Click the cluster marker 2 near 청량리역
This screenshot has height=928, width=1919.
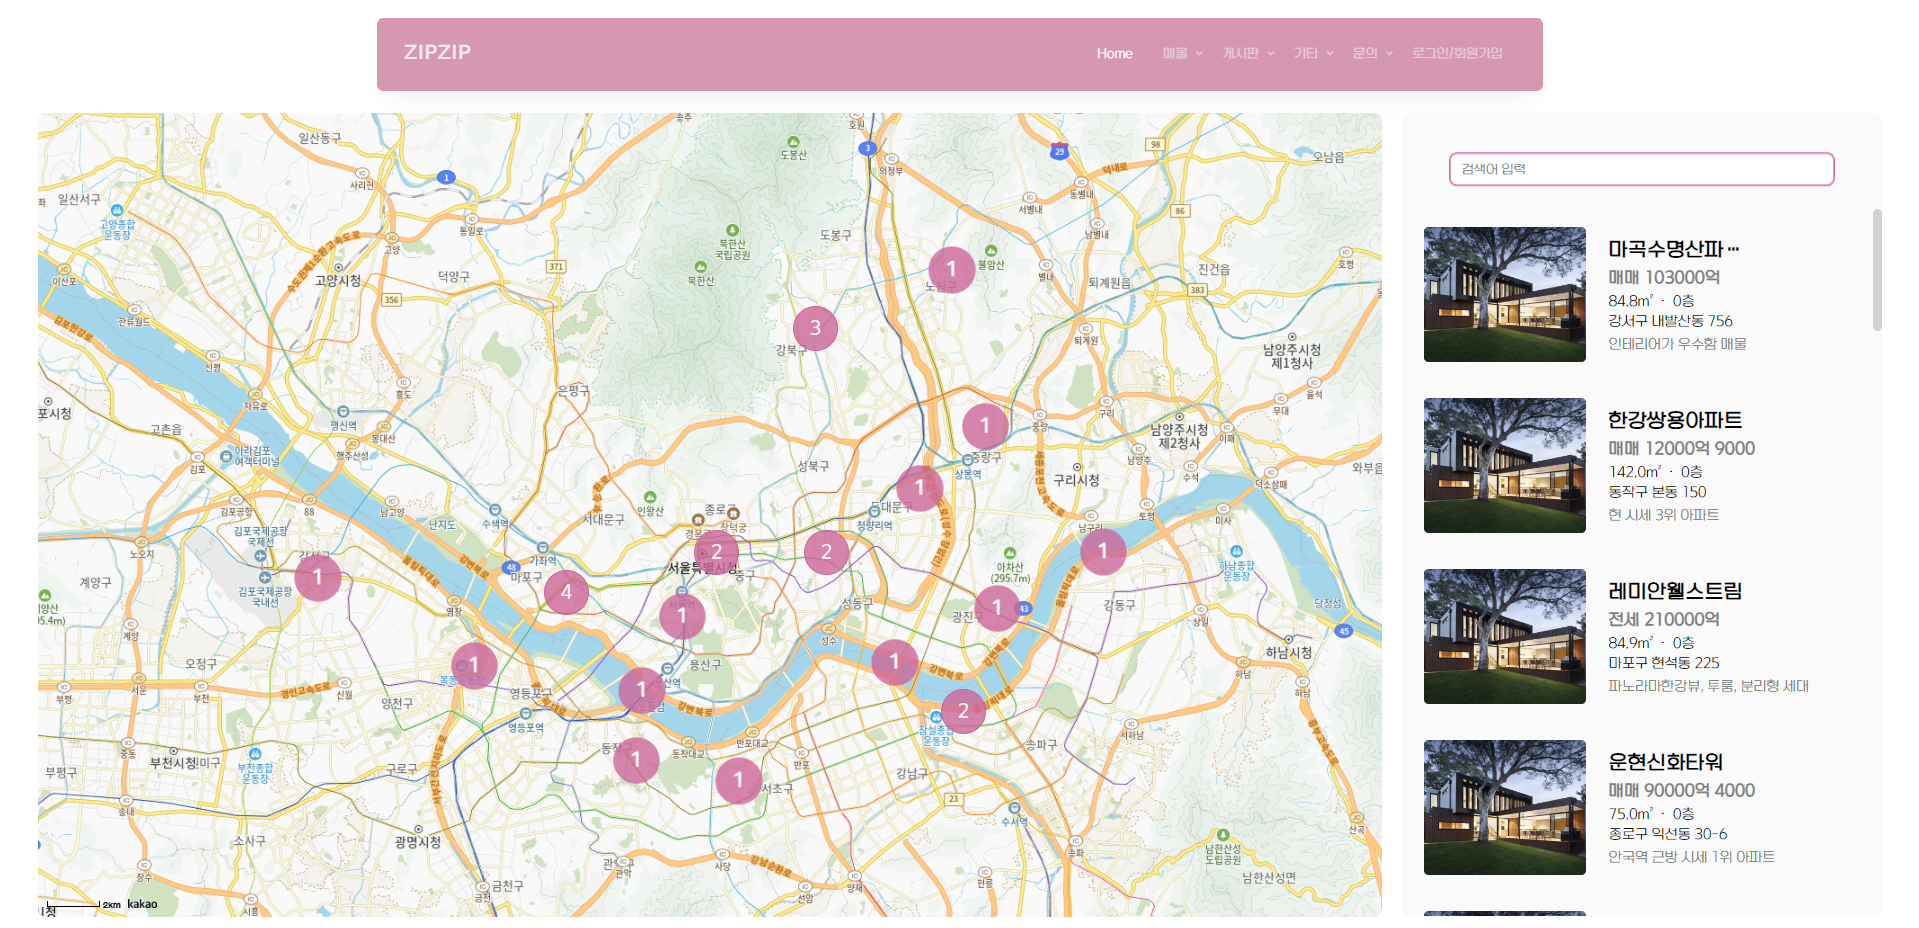(826, 552)
